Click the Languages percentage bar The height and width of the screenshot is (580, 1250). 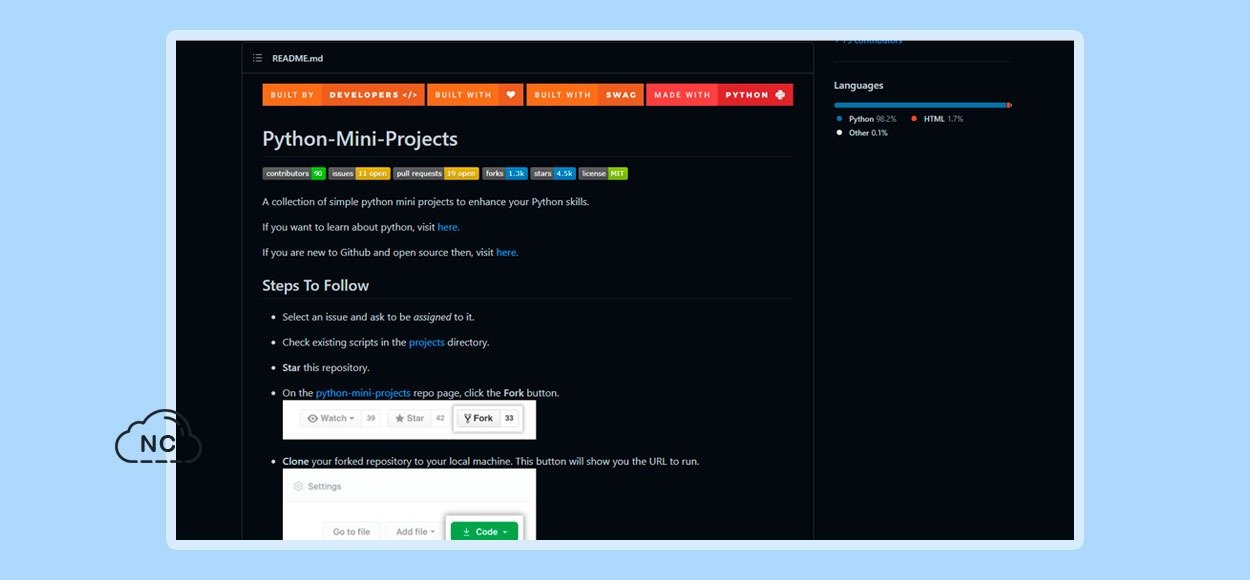coord(922,105)
